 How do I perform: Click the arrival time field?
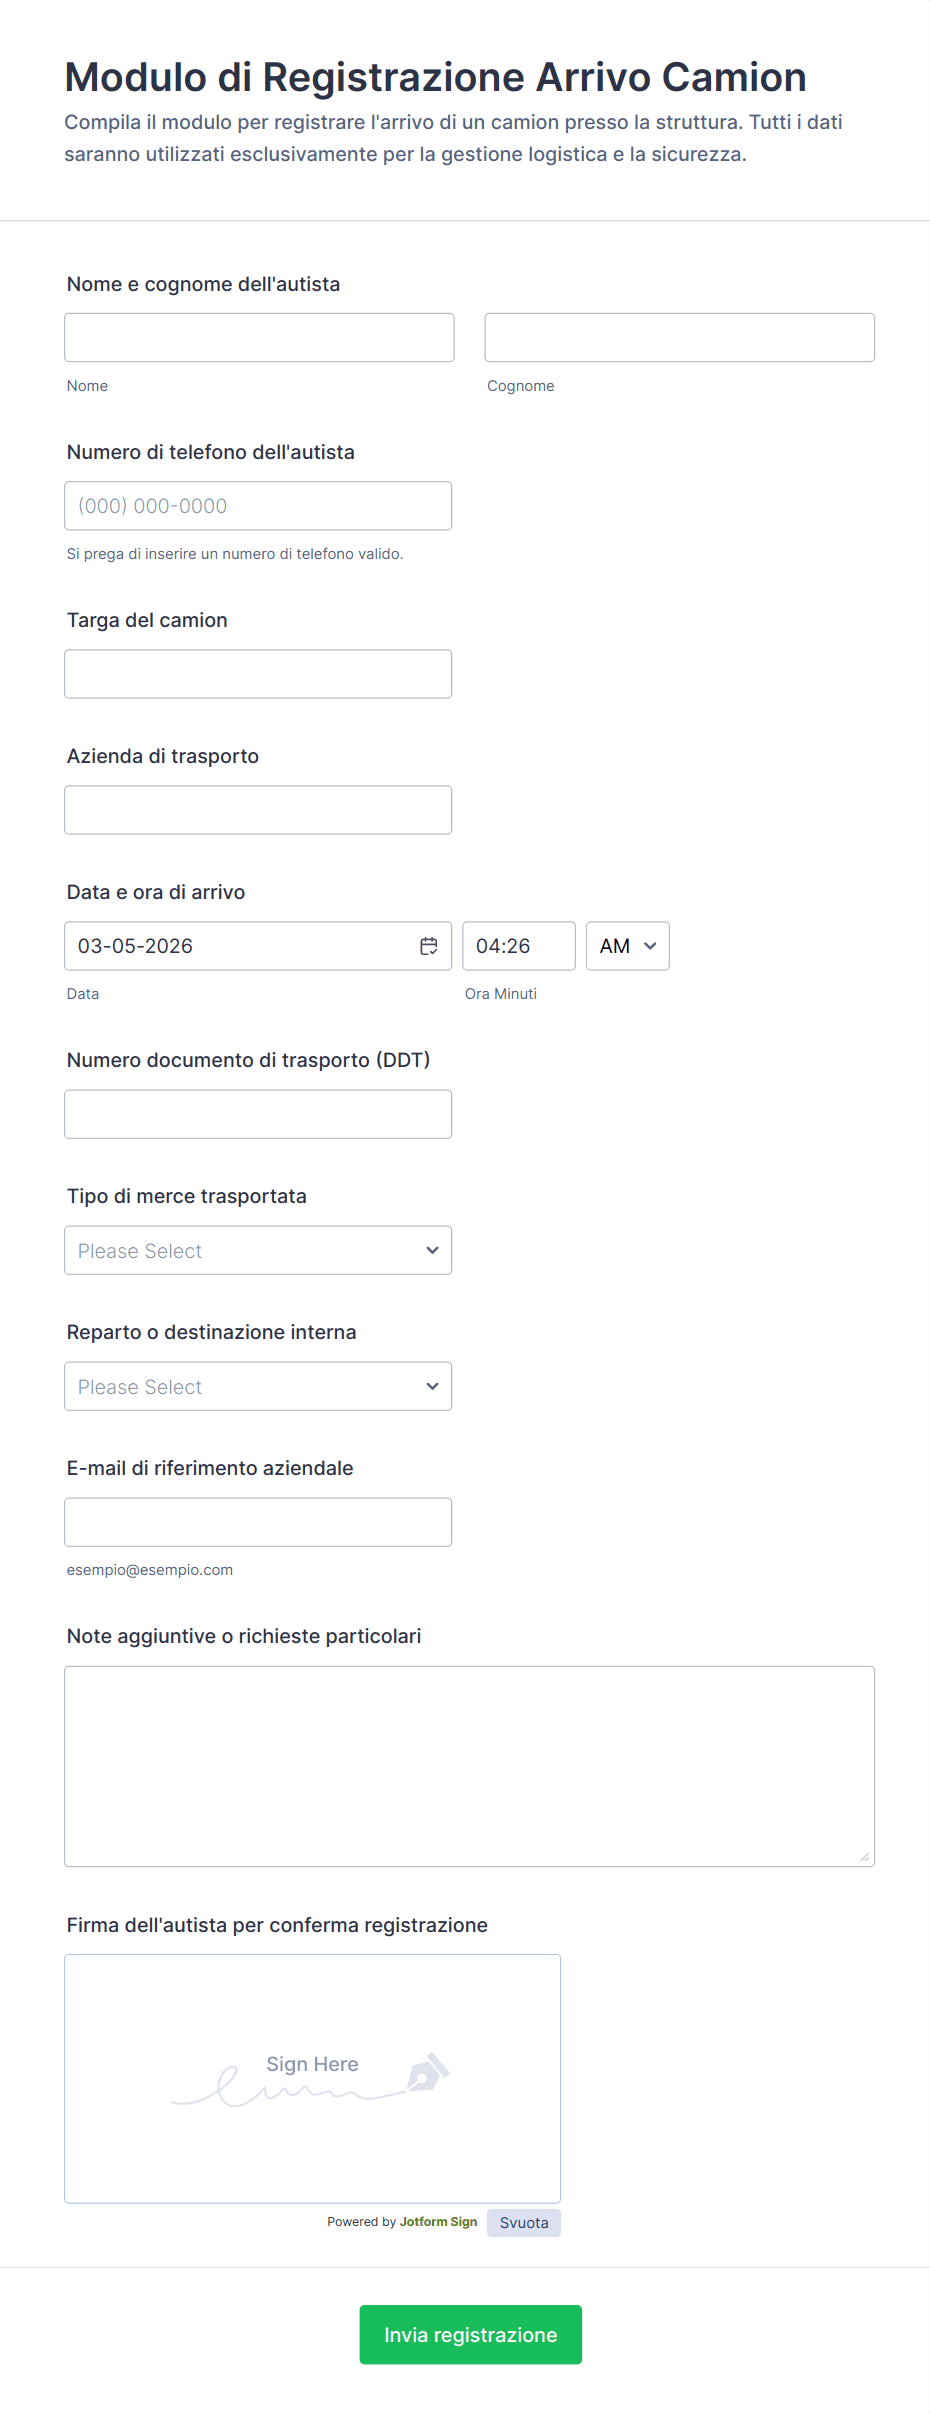[518, 946]
